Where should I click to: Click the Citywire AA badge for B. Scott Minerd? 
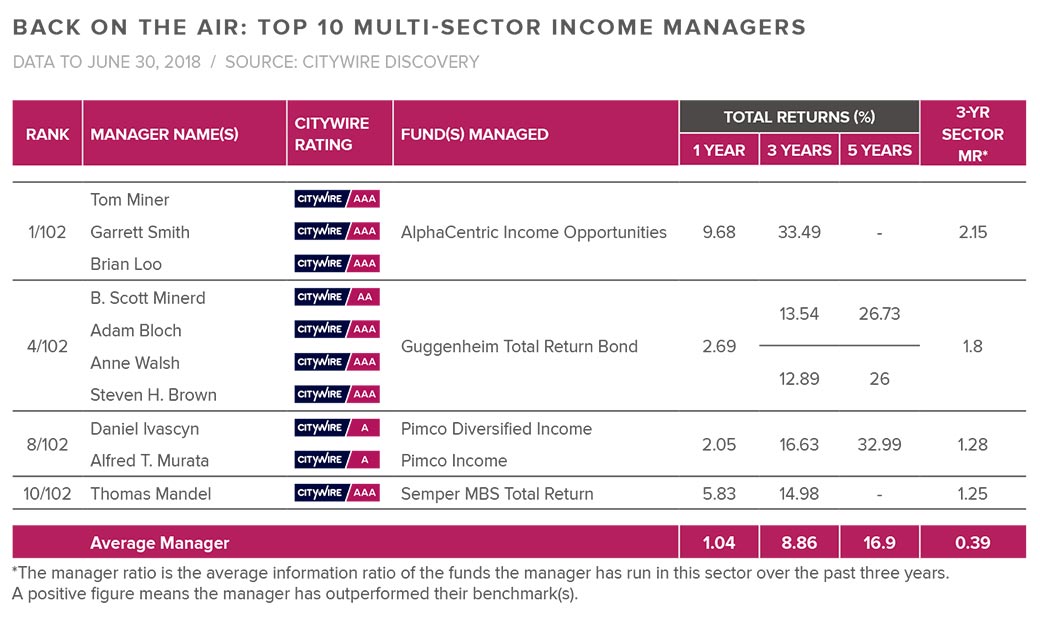337,297
